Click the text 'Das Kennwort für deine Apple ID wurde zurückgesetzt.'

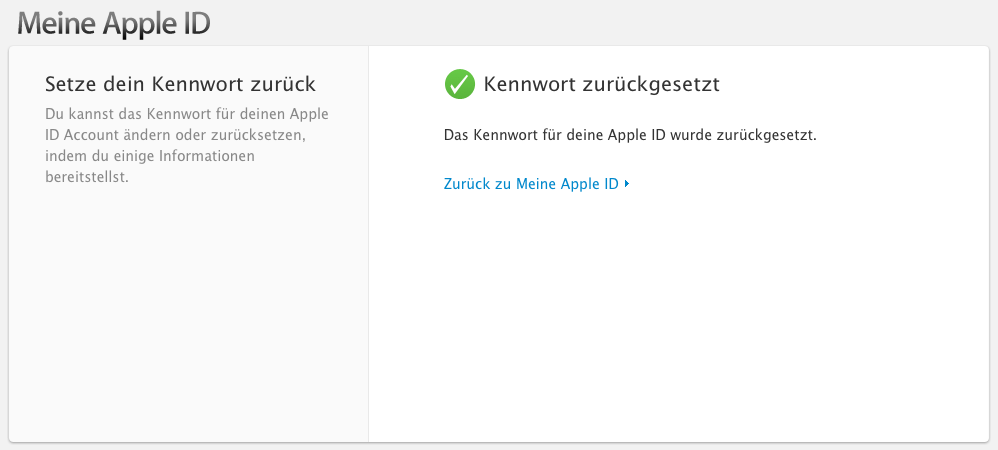(629, 136)
